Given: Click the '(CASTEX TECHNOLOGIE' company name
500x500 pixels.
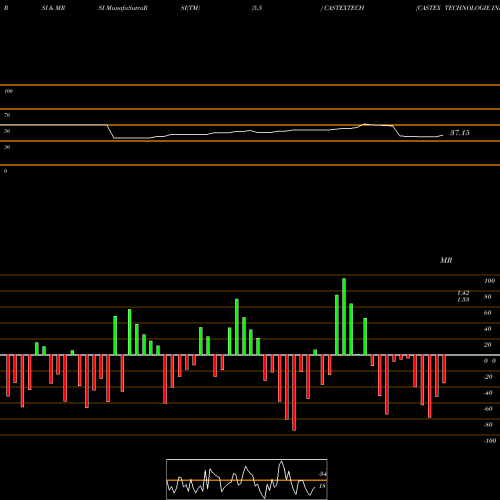Looking at the screenshot, I should point(453,8).
